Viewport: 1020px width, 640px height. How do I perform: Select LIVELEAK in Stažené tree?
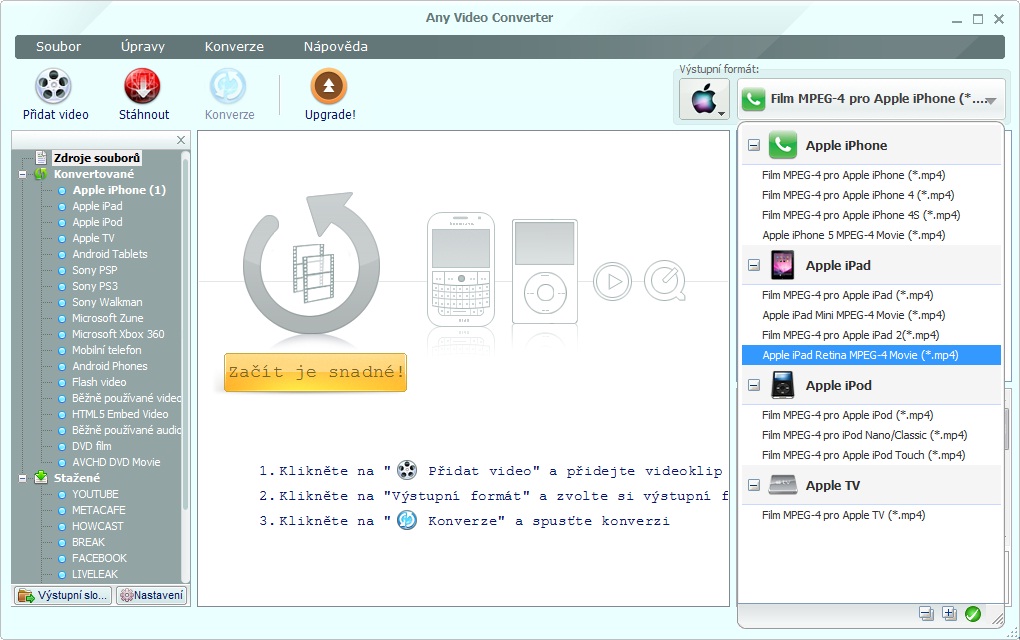point(95,574)
